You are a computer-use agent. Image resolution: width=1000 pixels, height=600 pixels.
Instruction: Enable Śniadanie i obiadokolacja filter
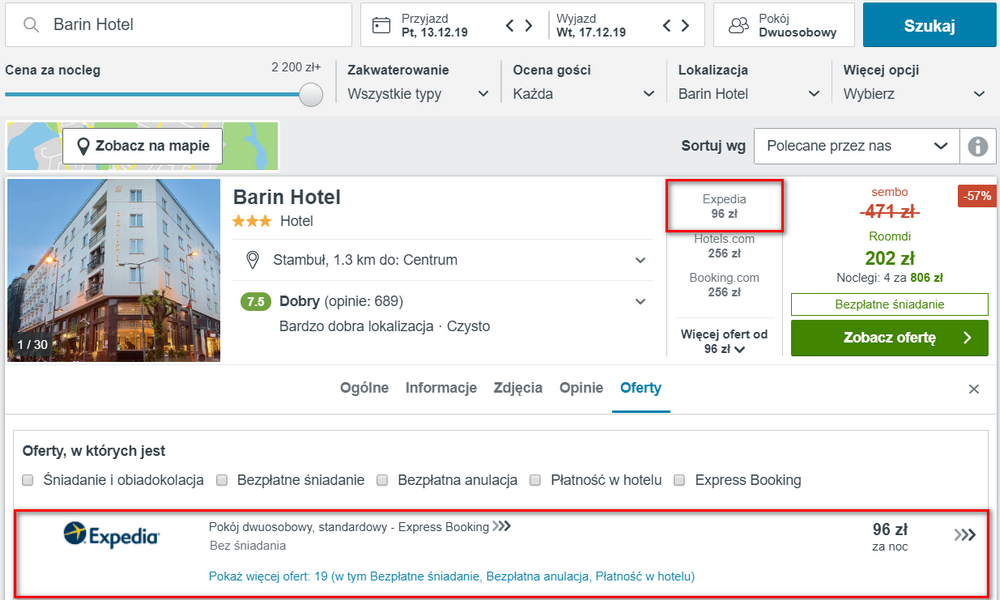28,480
